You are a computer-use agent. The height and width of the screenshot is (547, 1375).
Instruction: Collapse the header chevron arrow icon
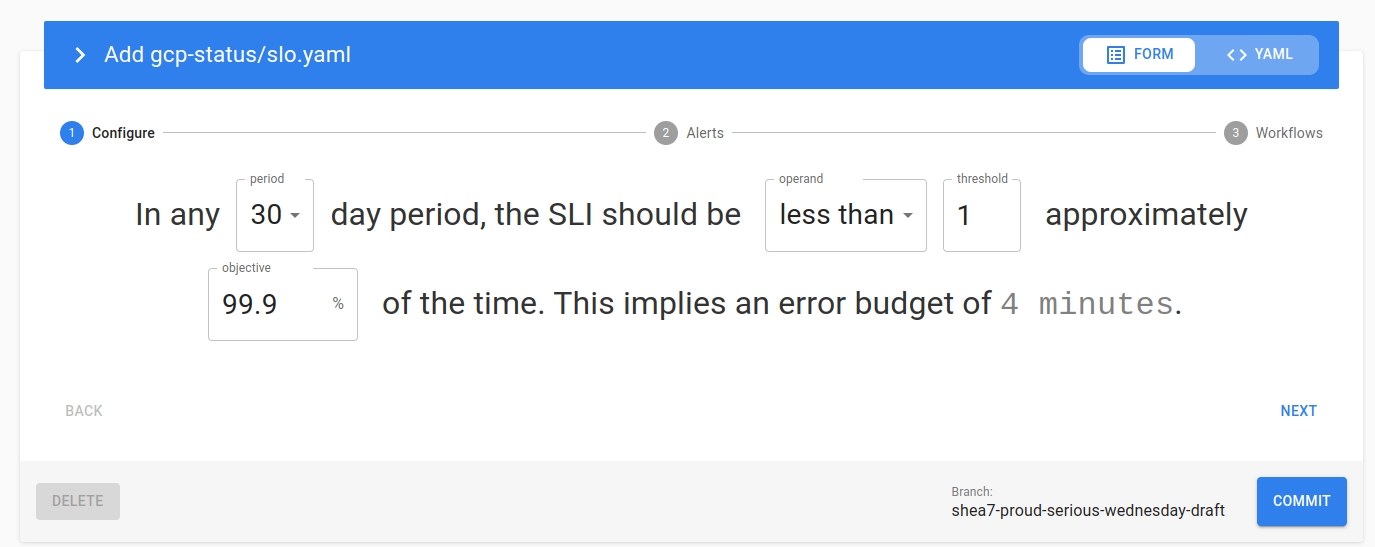coord(80,55)
